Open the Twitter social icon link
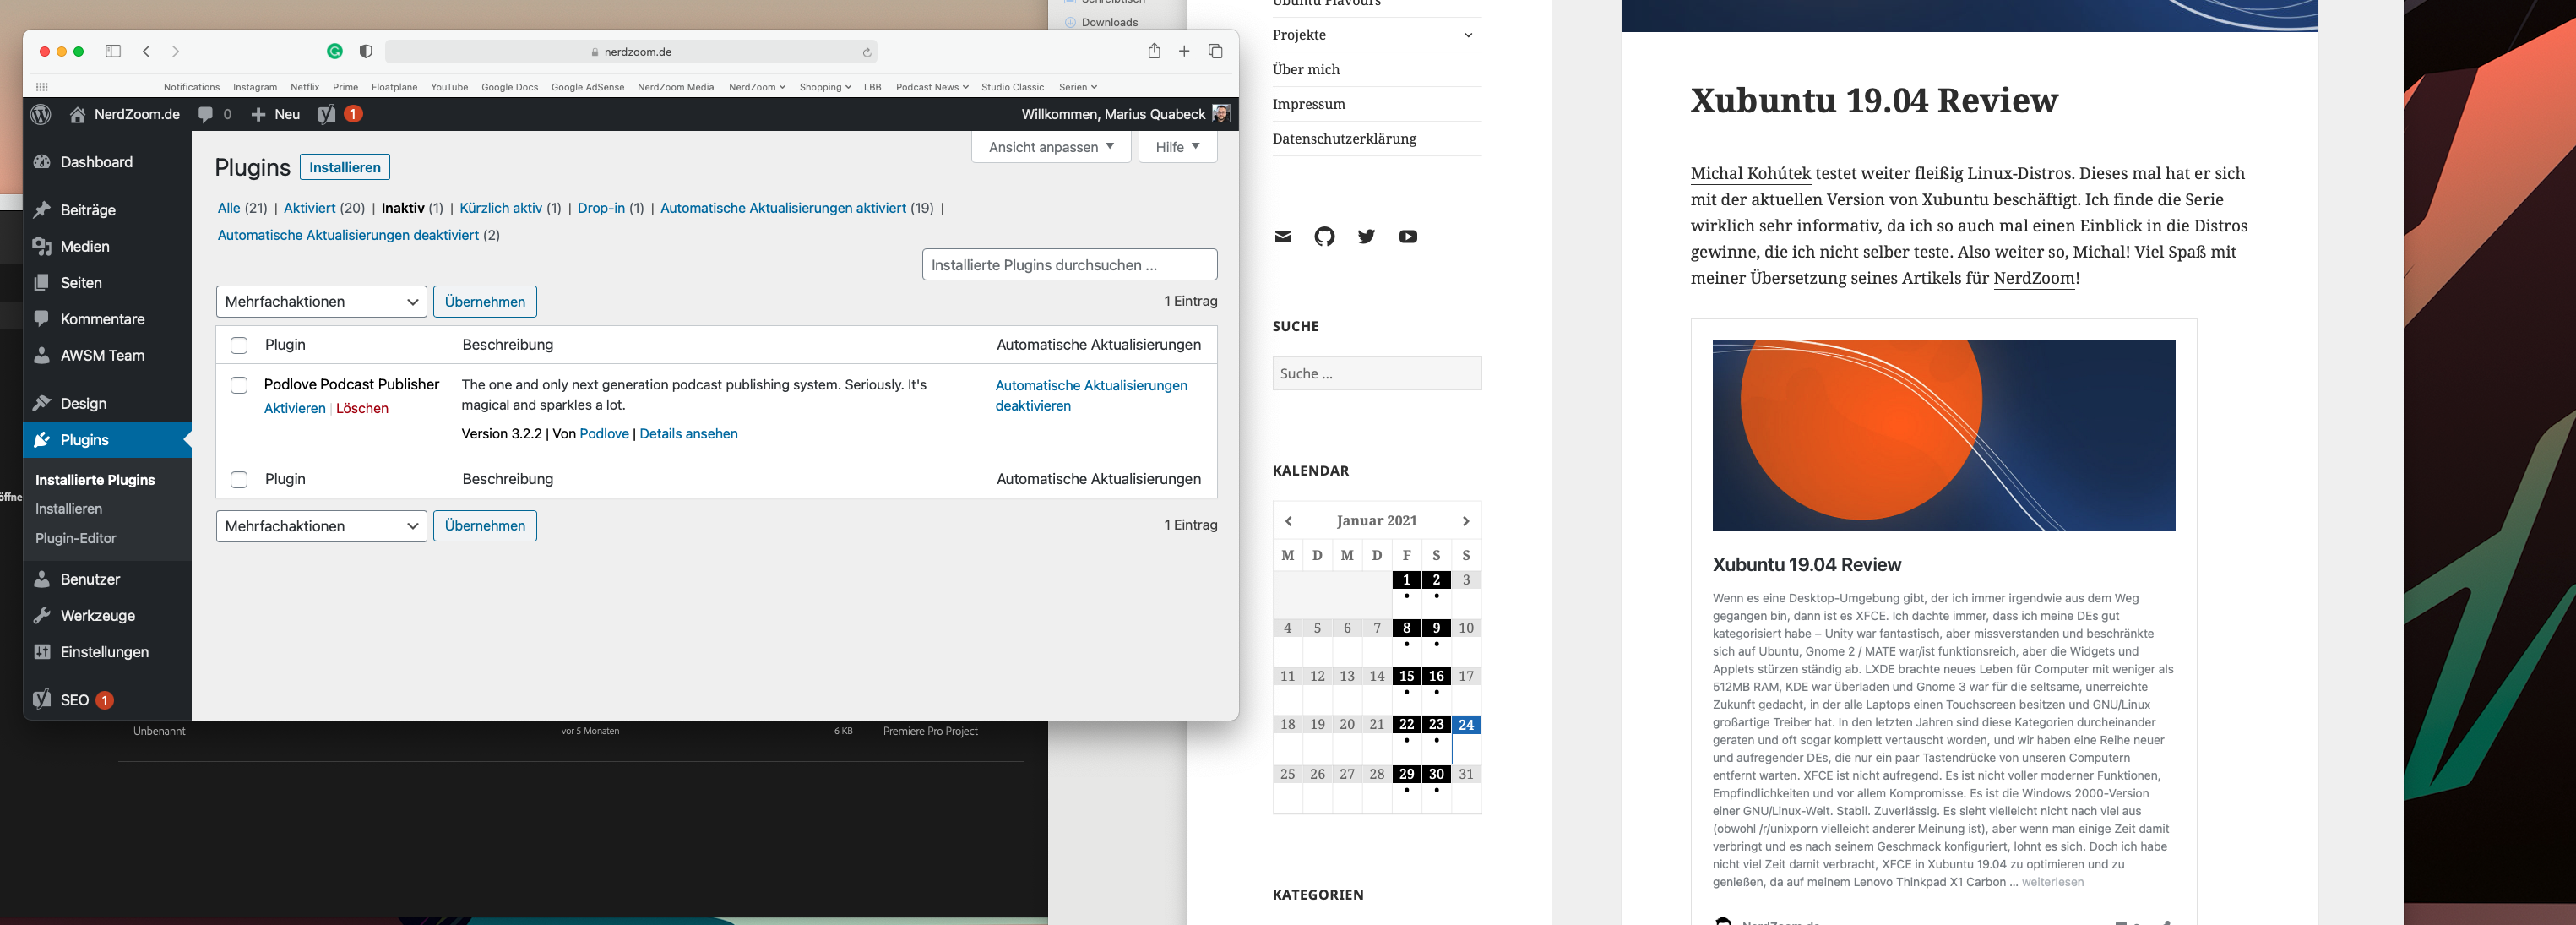2576x925 pixels. 1366,237
